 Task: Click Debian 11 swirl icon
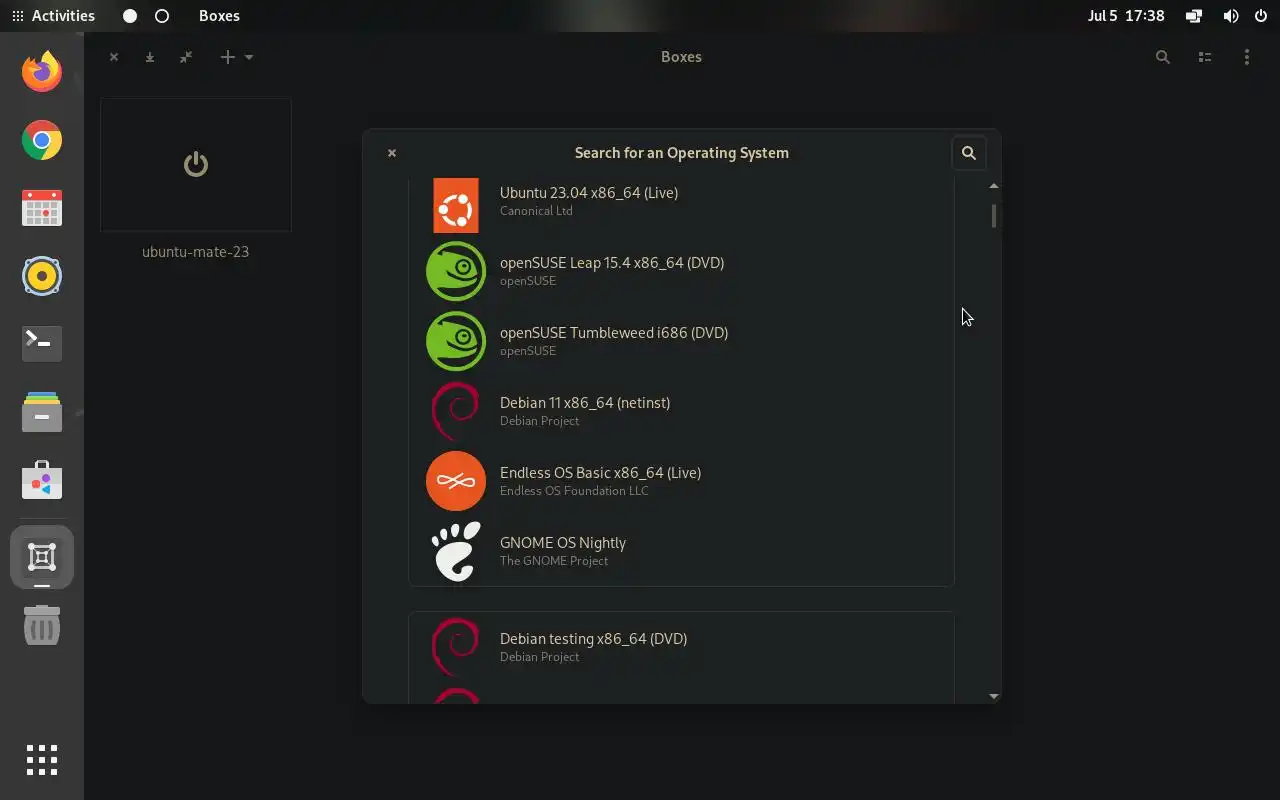(456, 411)
